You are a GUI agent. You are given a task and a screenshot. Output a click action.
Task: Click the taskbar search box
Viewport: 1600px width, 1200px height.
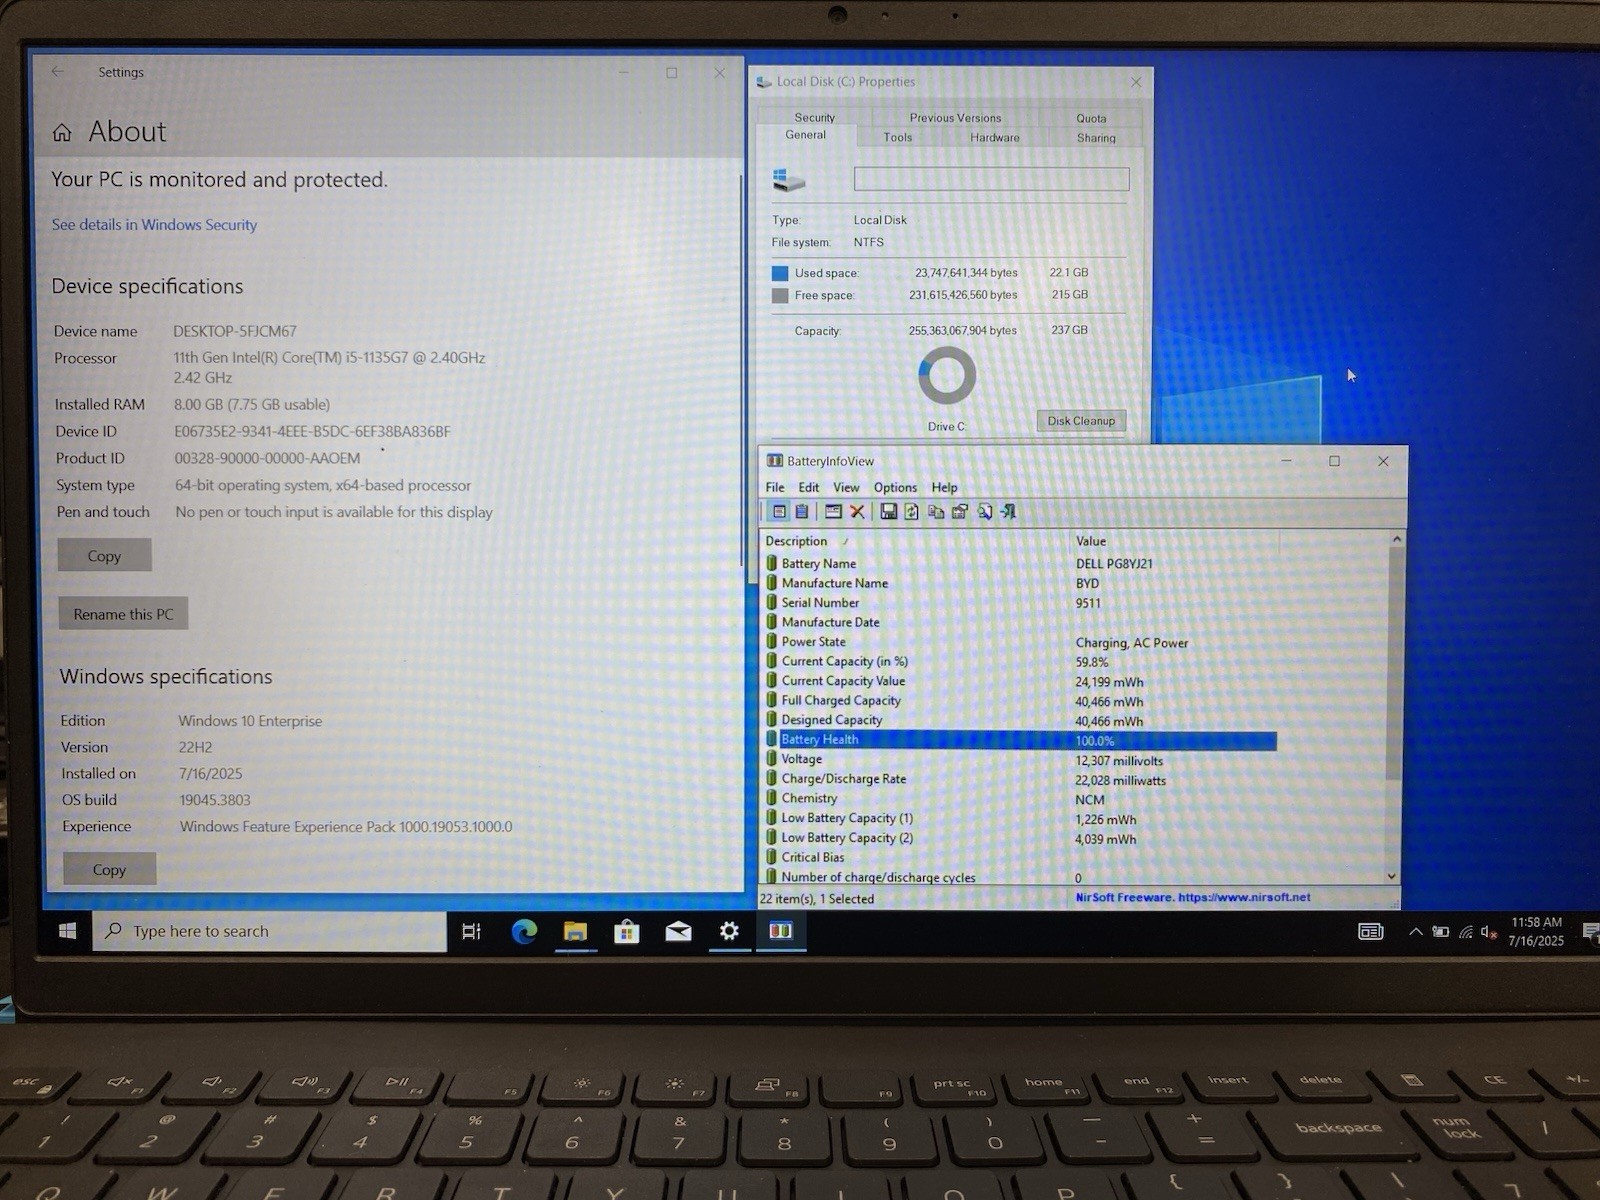coord(270,931)
